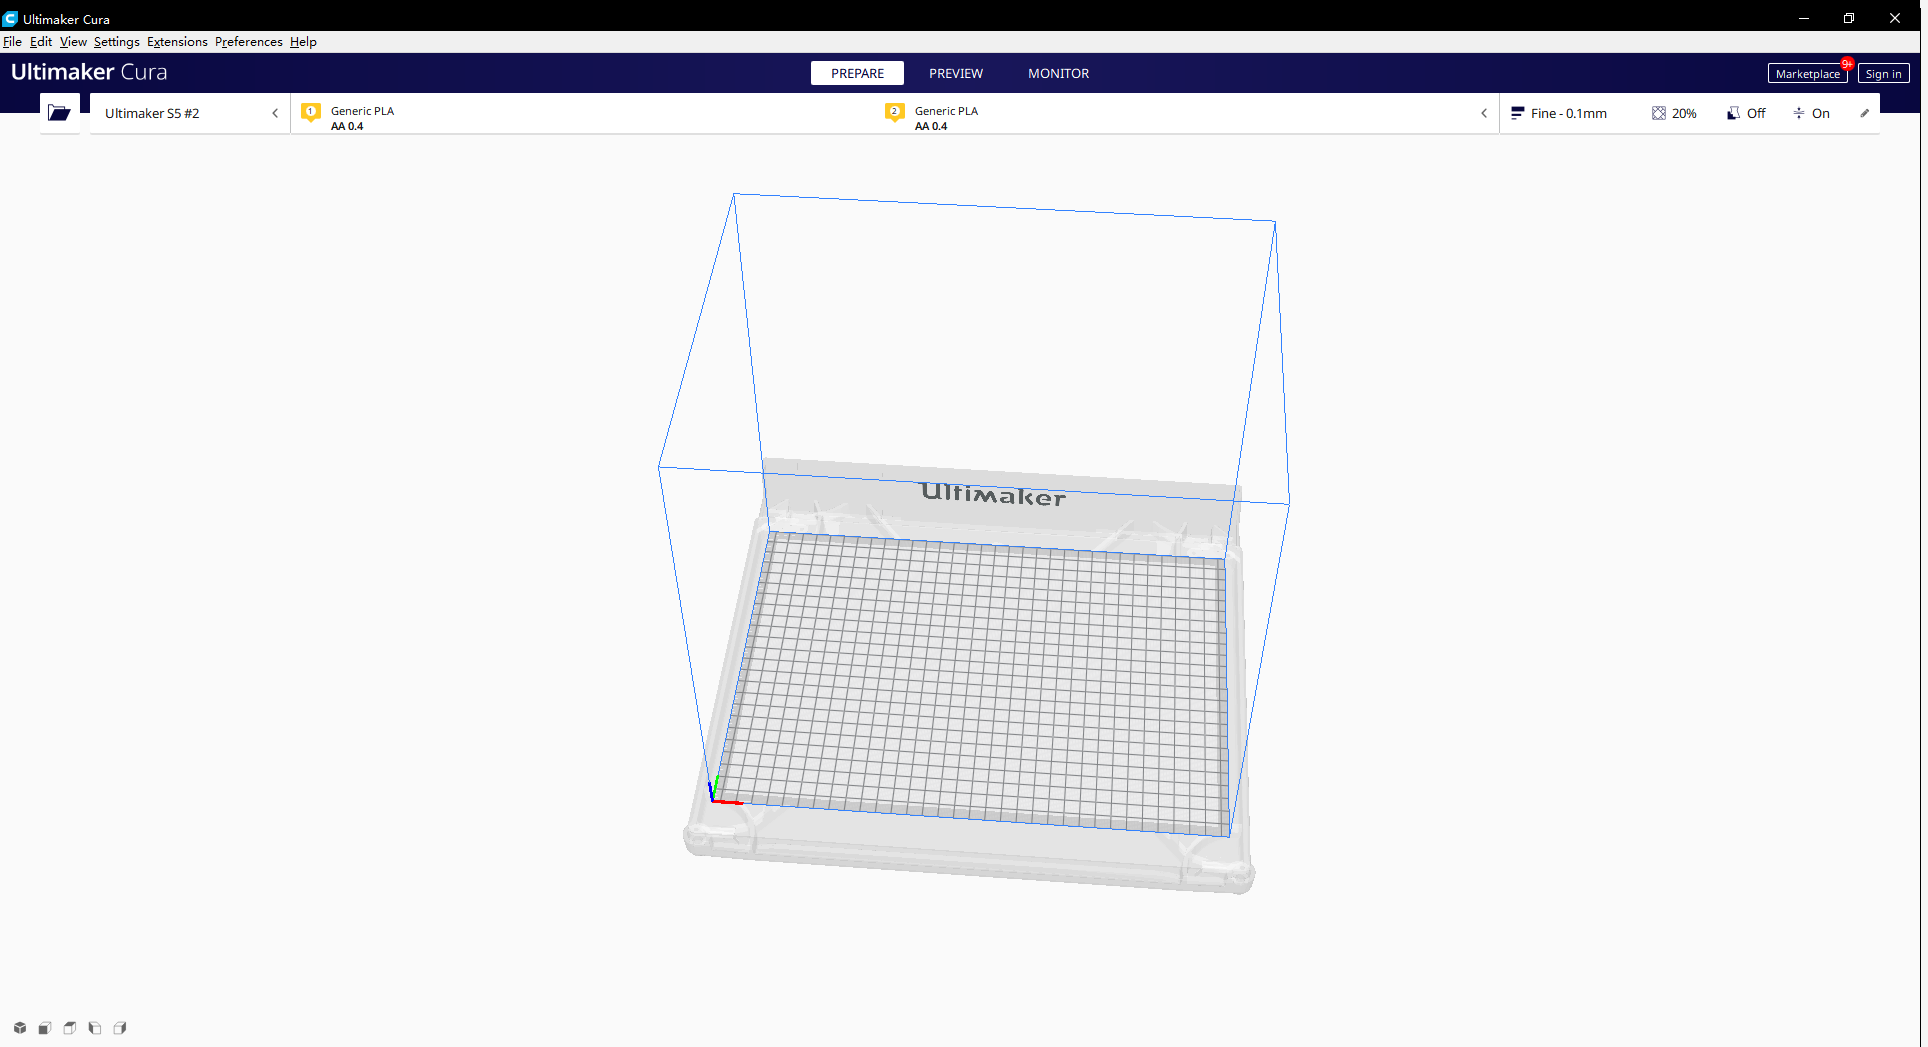Open the Extensions menu
Image resolution: width=1928 pixels, height=1047 pixels.
177,42
